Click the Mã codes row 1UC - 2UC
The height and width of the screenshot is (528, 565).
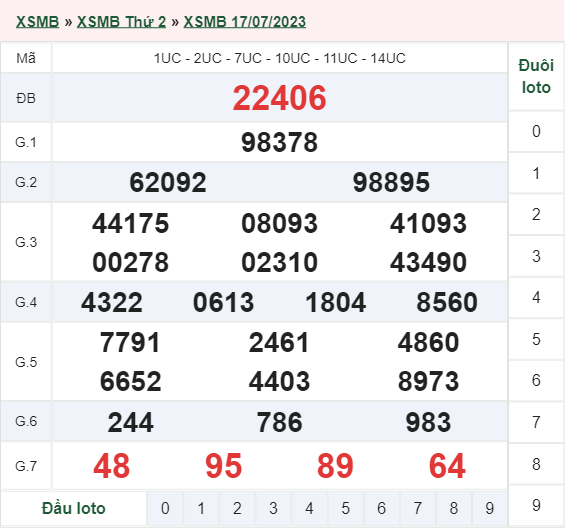(280, 58)
